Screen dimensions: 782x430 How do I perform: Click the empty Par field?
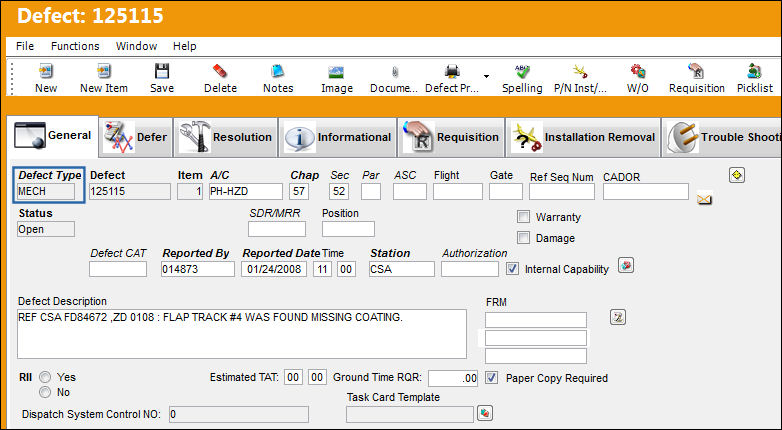click(371, 192)
